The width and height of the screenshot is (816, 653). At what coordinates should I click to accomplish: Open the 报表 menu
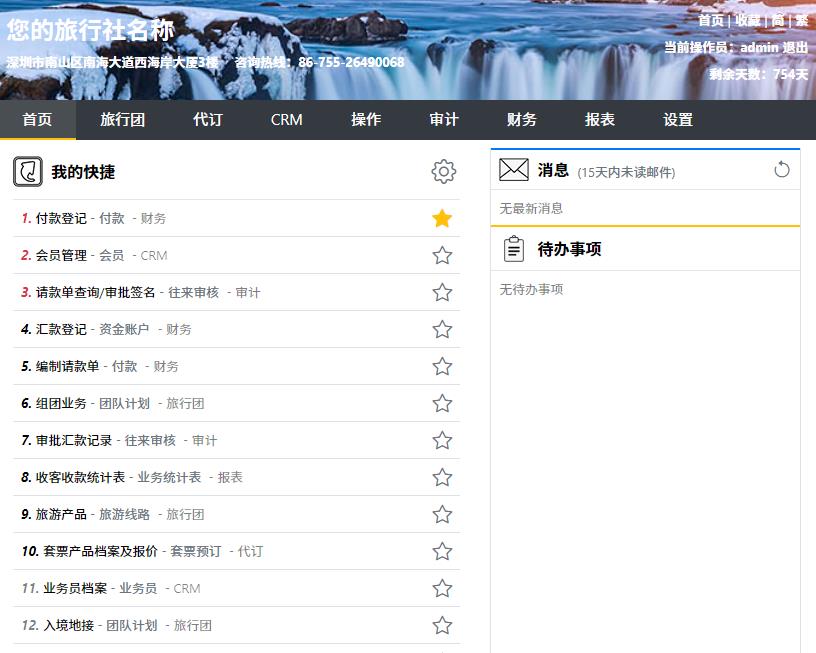600,120
